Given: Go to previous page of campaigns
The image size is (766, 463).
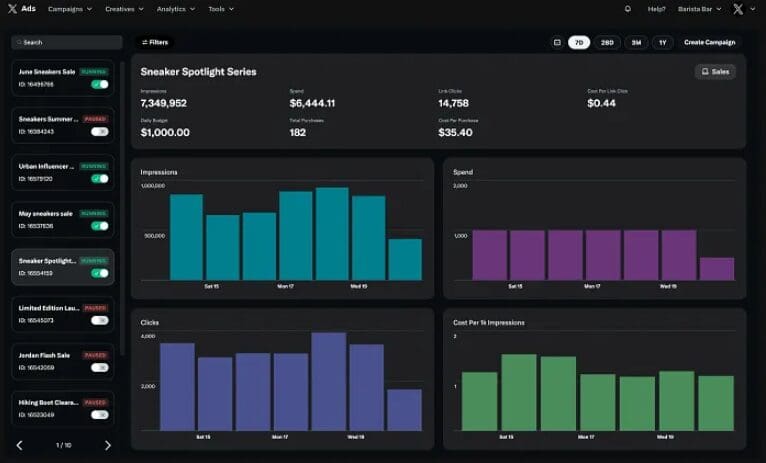Looking at the screenshot, I should pos(19,445).
